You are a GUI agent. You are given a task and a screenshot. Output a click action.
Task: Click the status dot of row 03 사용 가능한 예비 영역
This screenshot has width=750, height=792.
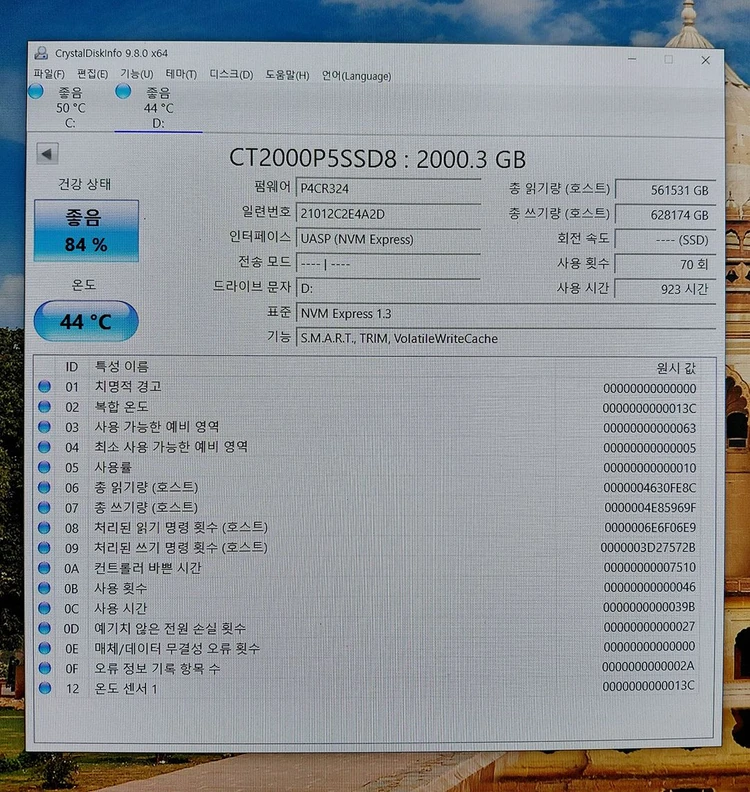click(44, 427)
